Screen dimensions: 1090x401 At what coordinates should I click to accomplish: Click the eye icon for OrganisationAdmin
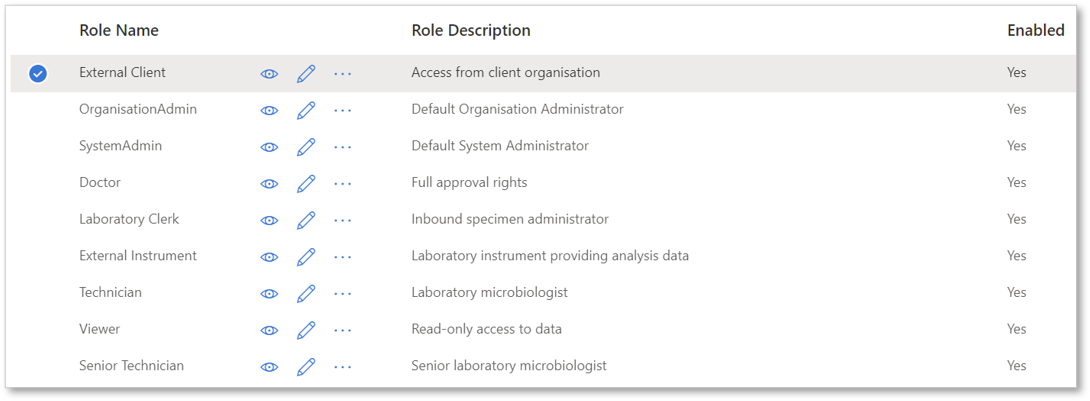269,111
